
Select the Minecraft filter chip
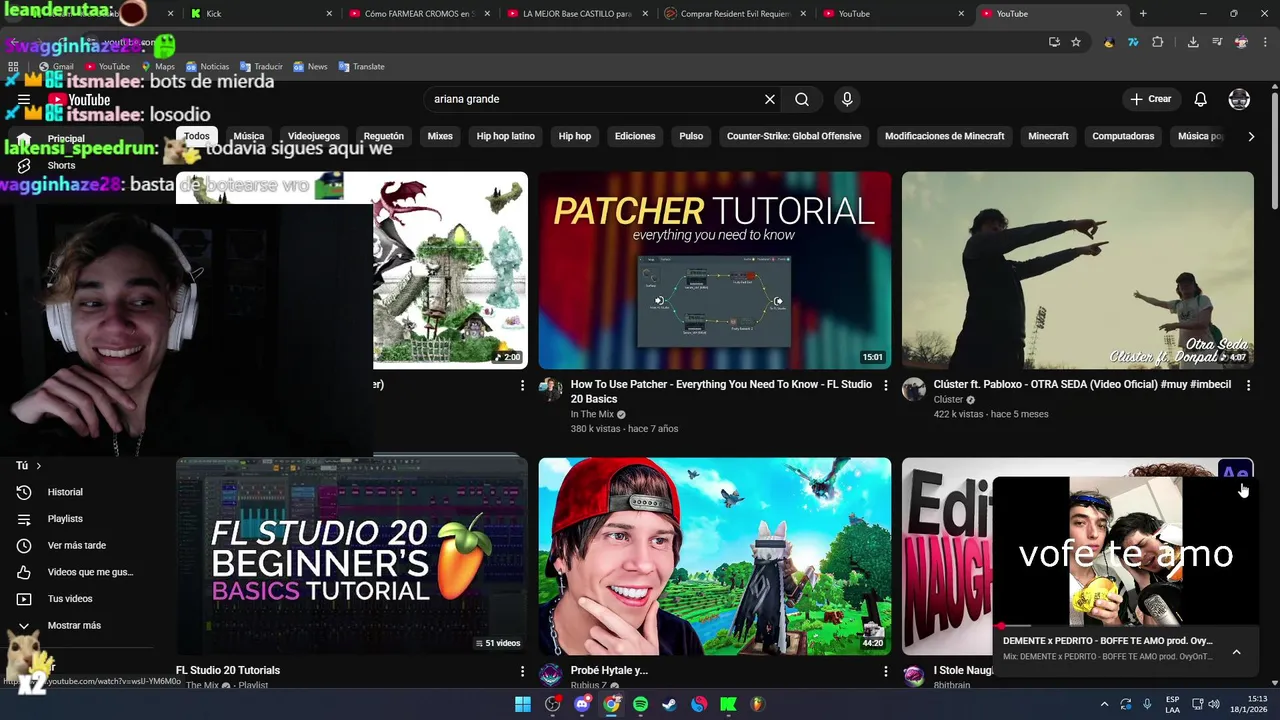click(x=1048, y=136)
